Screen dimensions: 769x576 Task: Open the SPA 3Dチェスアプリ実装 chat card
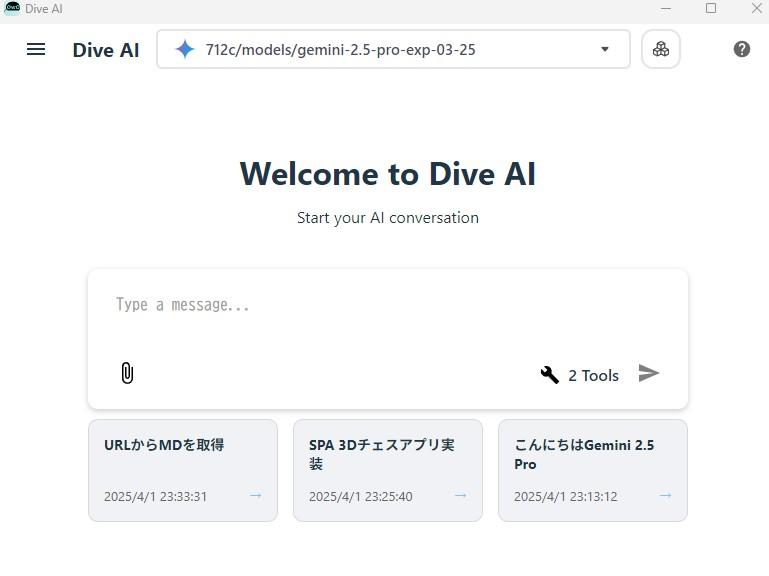tap(388, 470)
